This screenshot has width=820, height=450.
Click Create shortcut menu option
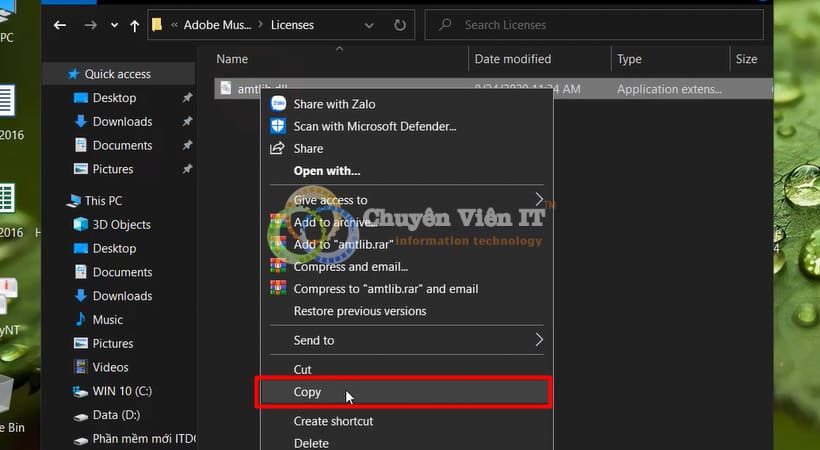pos(333,421)
